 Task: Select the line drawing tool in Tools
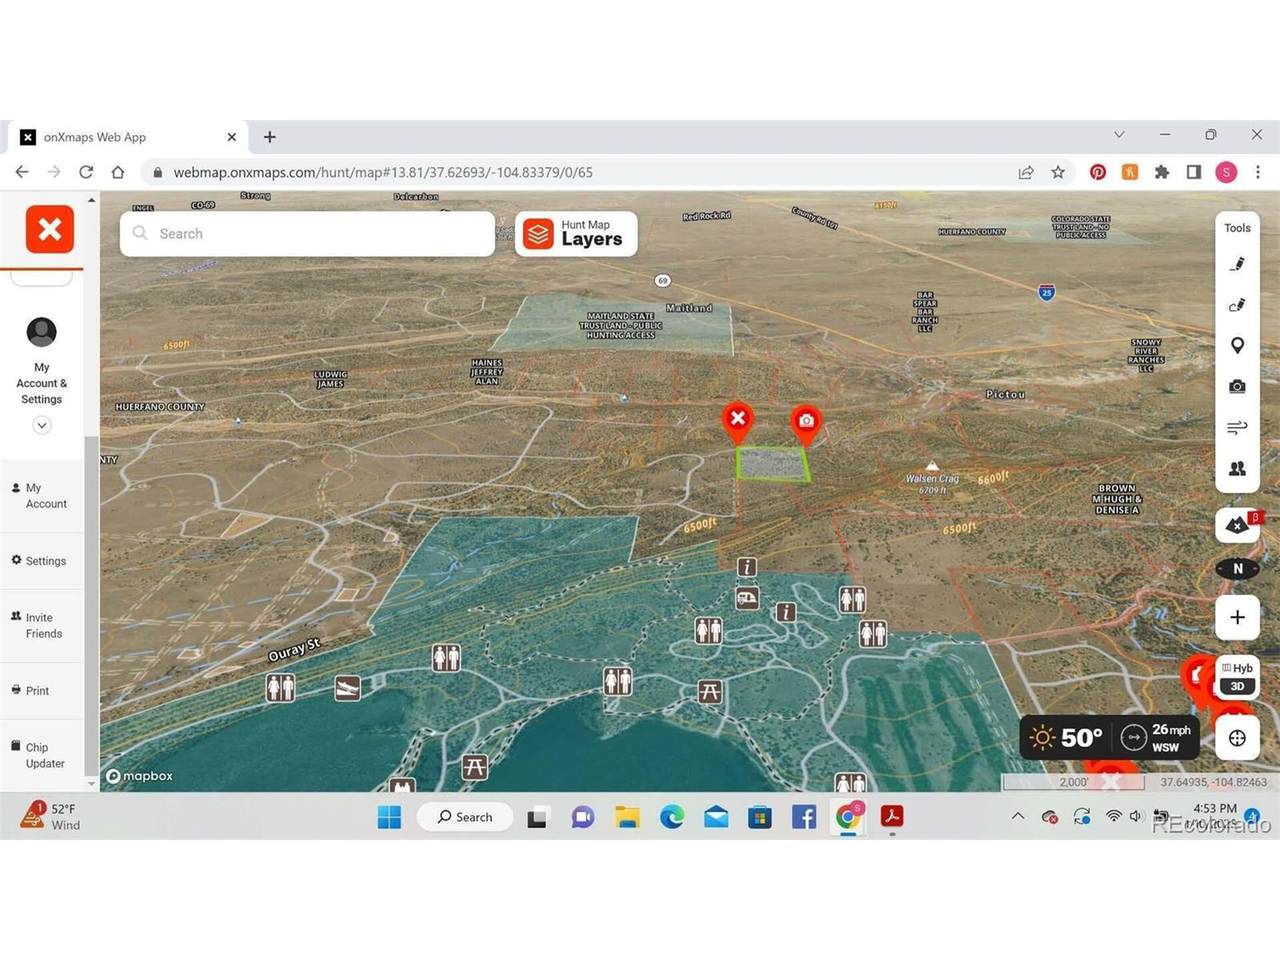click(x=1237, y=264)
